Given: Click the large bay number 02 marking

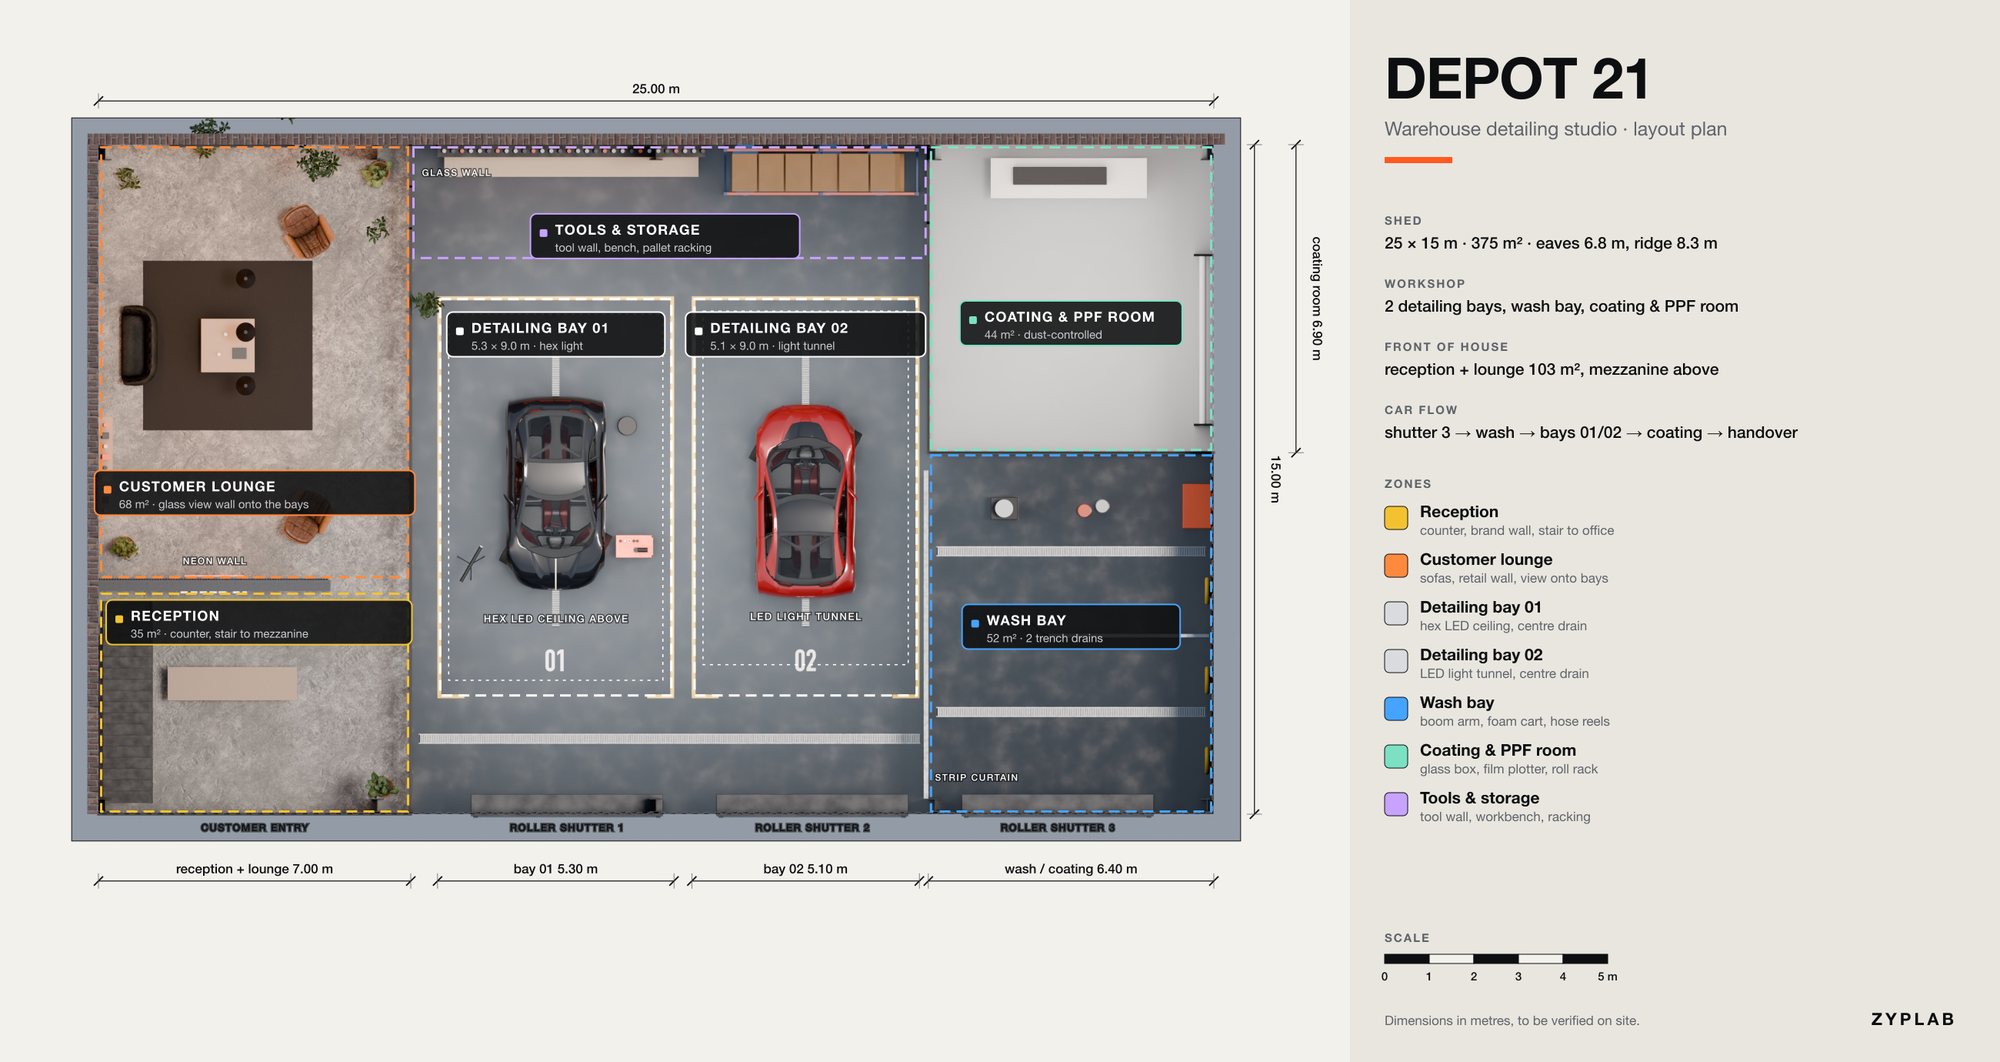Looking at the screenshot, I should coord(805,661).
